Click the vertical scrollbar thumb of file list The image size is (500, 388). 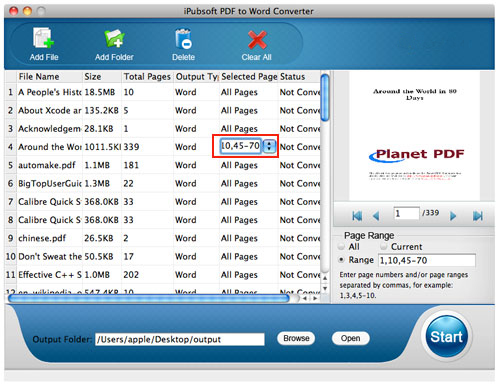pos(325,97)
